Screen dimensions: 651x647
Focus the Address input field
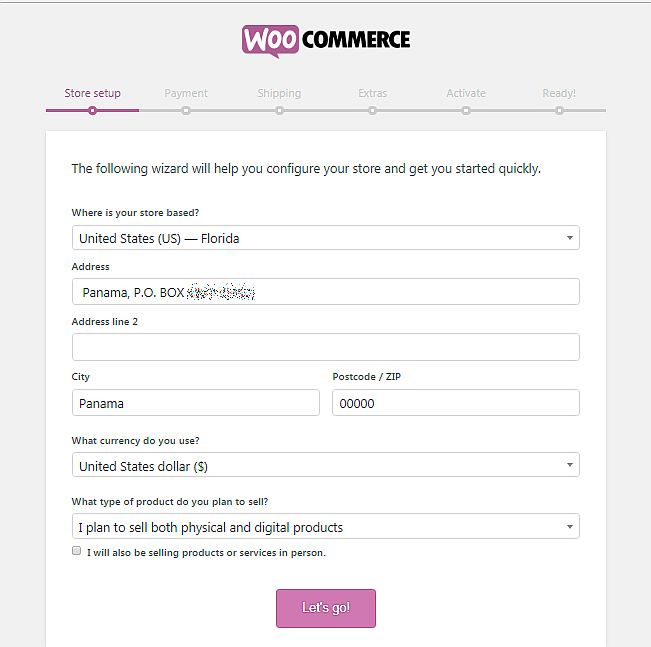pos(326,292)
